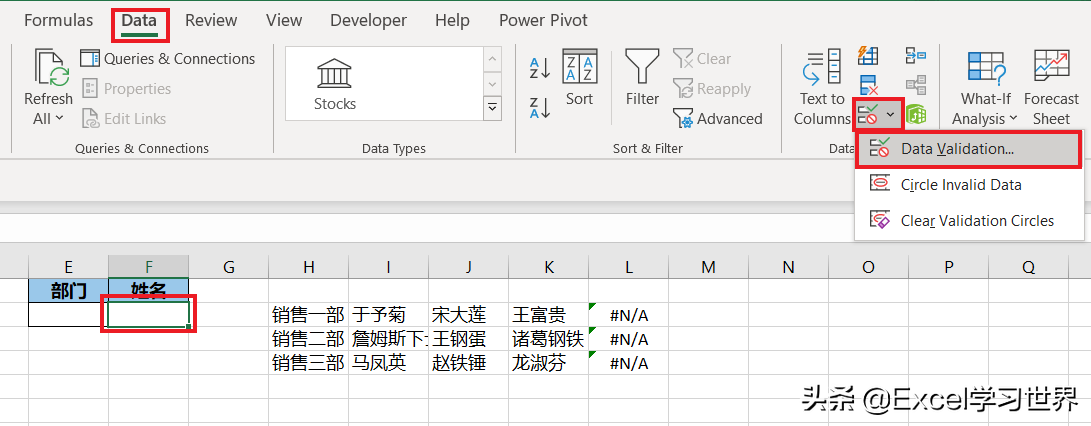Click cell containing 诸葛钢铁

click(548, 339)
